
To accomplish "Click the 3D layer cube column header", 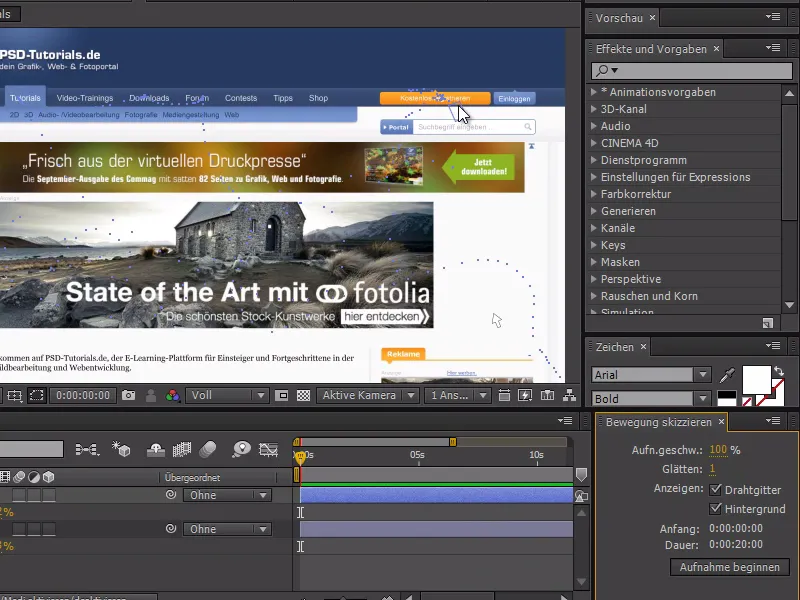I will (x=48, y=477).
